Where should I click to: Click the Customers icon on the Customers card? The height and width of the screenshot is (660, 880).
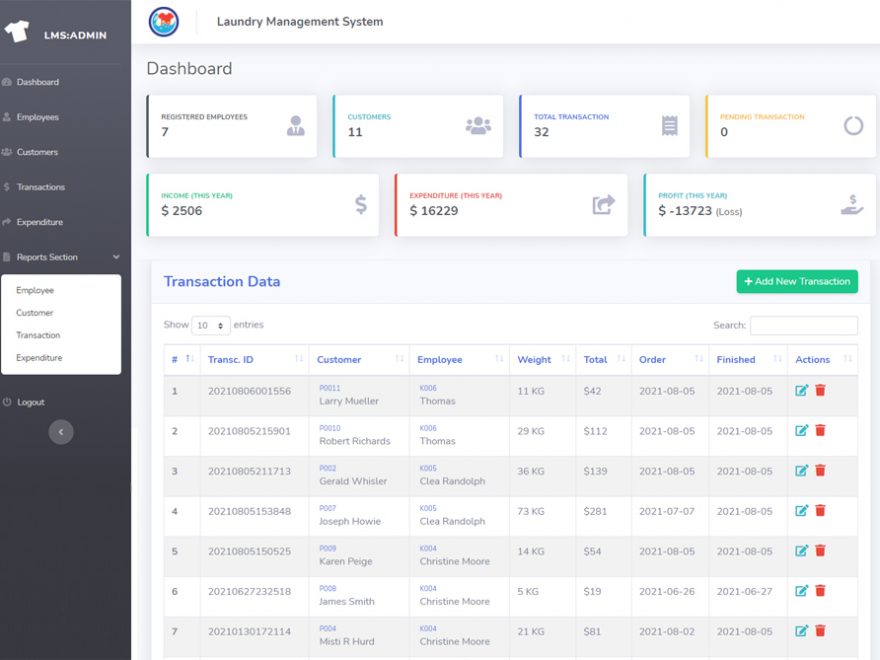478,127
